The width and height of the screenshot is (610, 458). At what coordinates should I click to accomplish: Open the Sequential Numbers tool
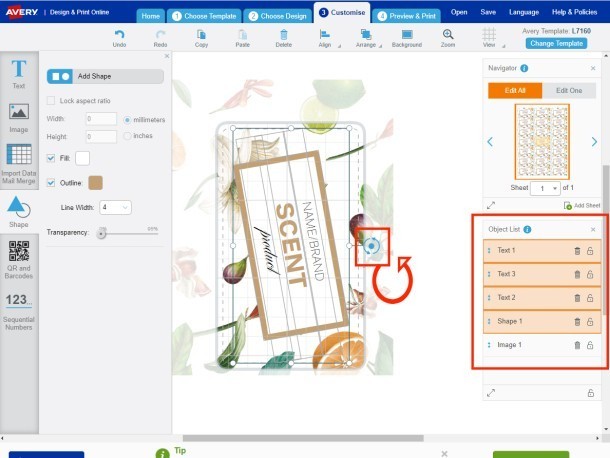click(18, 305)
